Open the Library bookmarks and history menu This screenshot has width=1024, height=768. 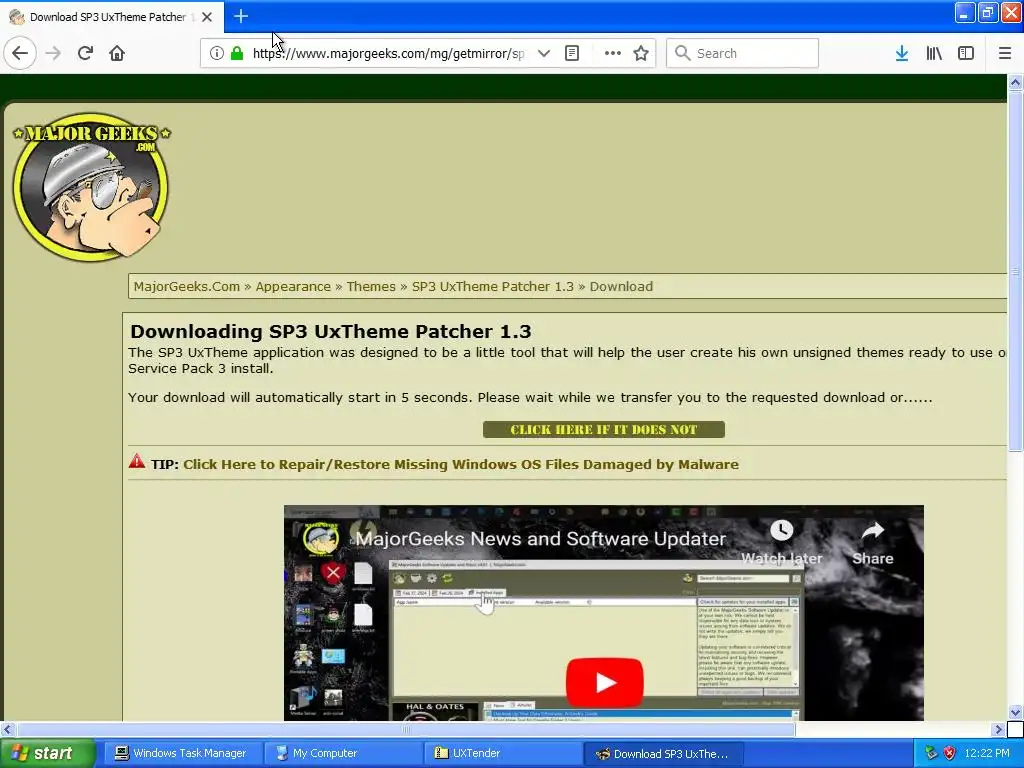click(934, 53)
